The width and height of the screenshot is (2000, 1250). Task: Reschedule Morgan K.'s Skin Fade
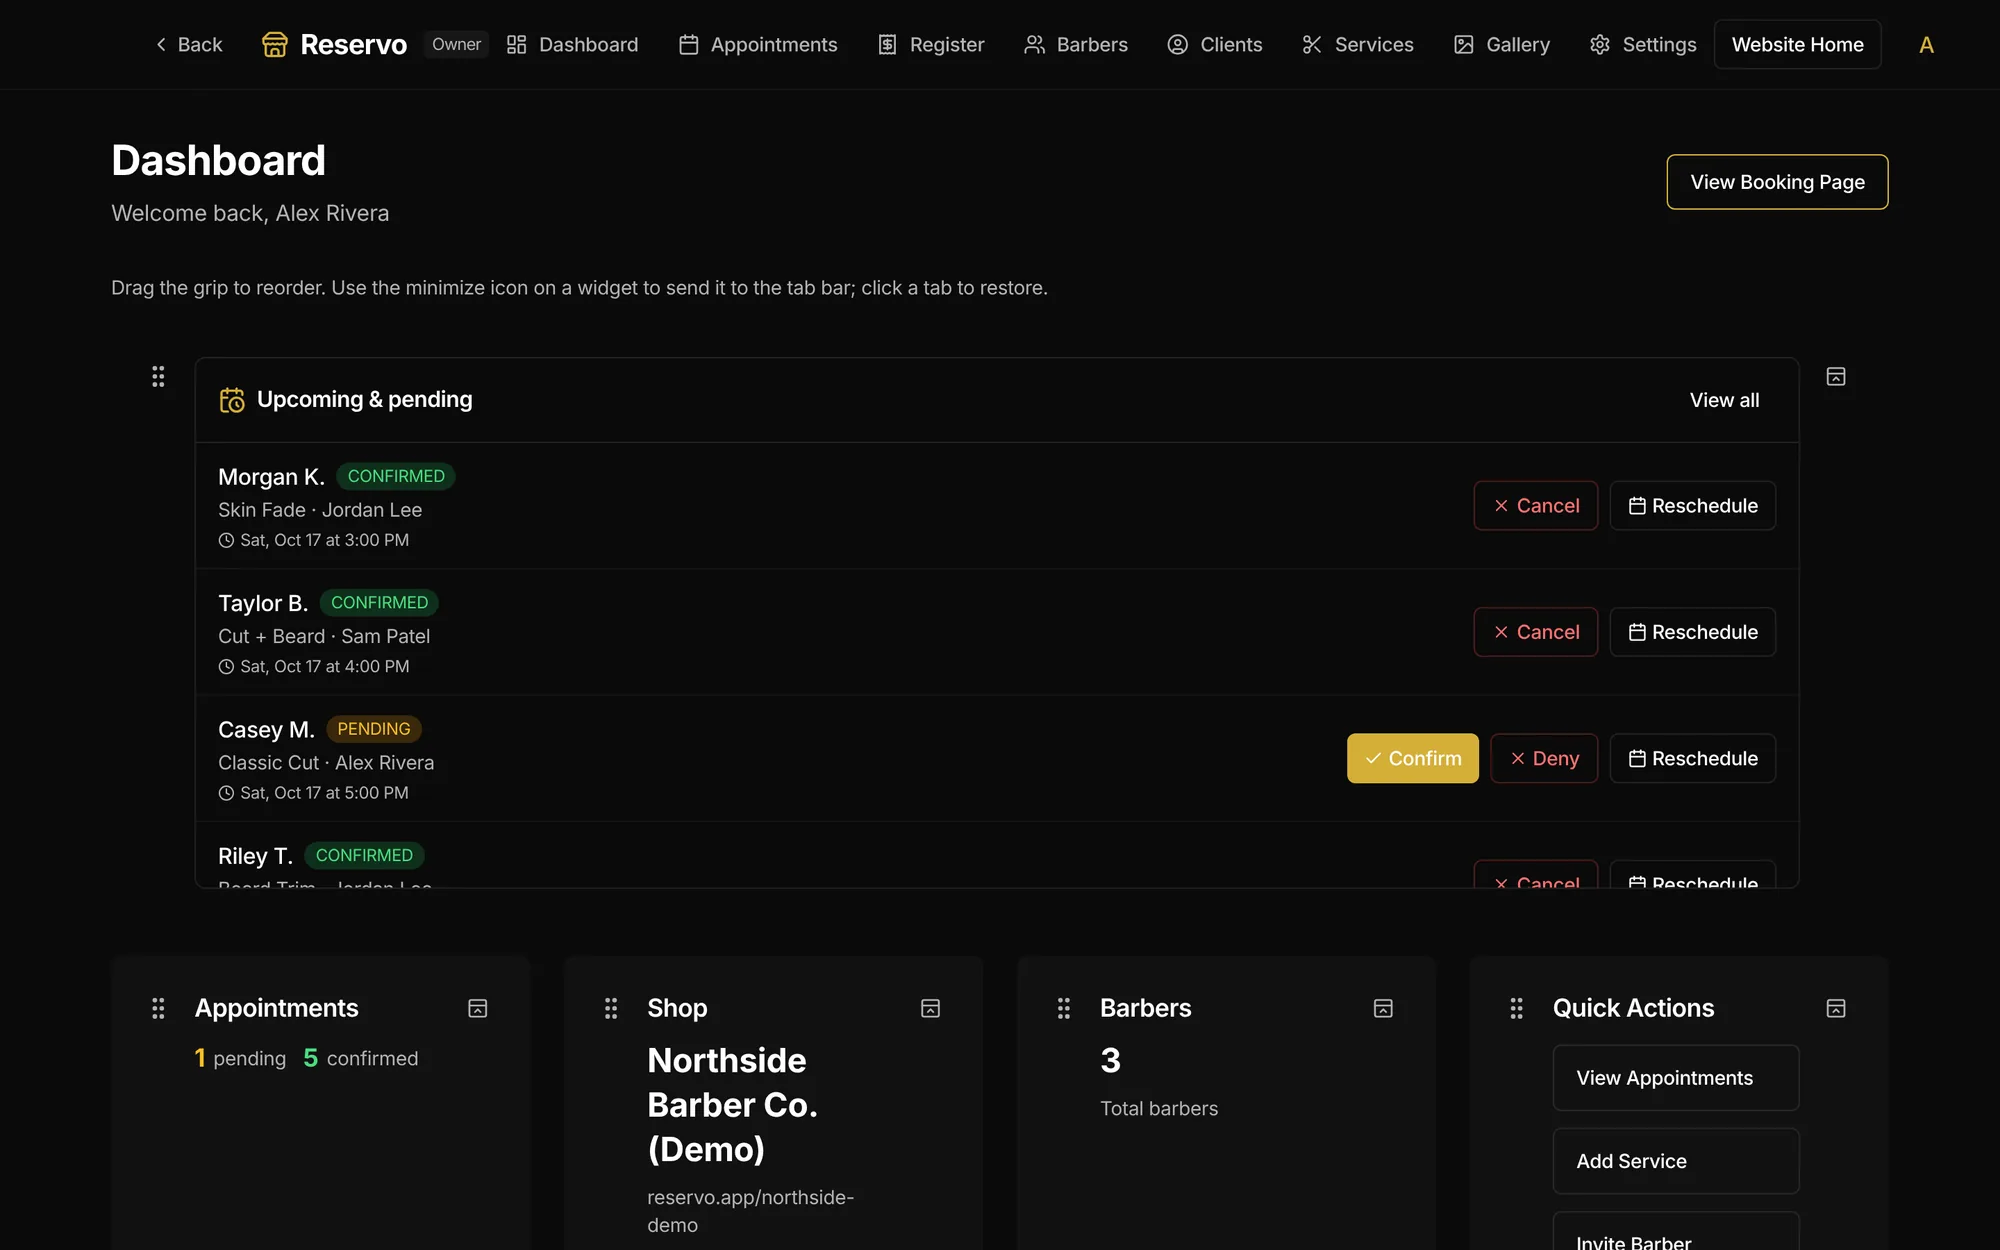[1692, 506]
